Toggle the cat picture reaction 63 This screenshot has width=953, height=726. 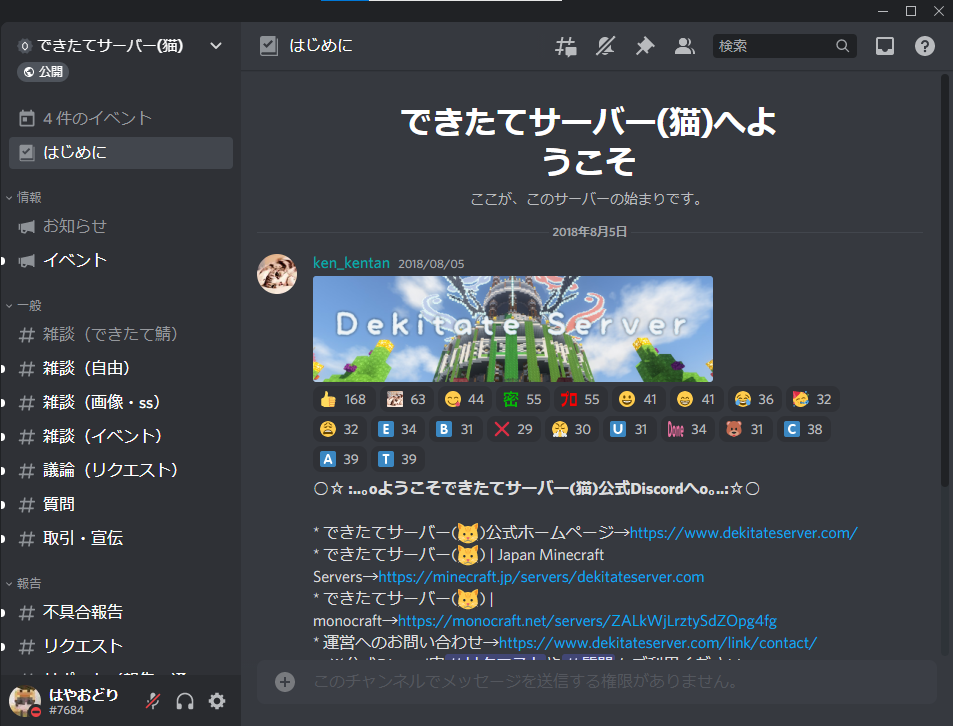(407, 399)
